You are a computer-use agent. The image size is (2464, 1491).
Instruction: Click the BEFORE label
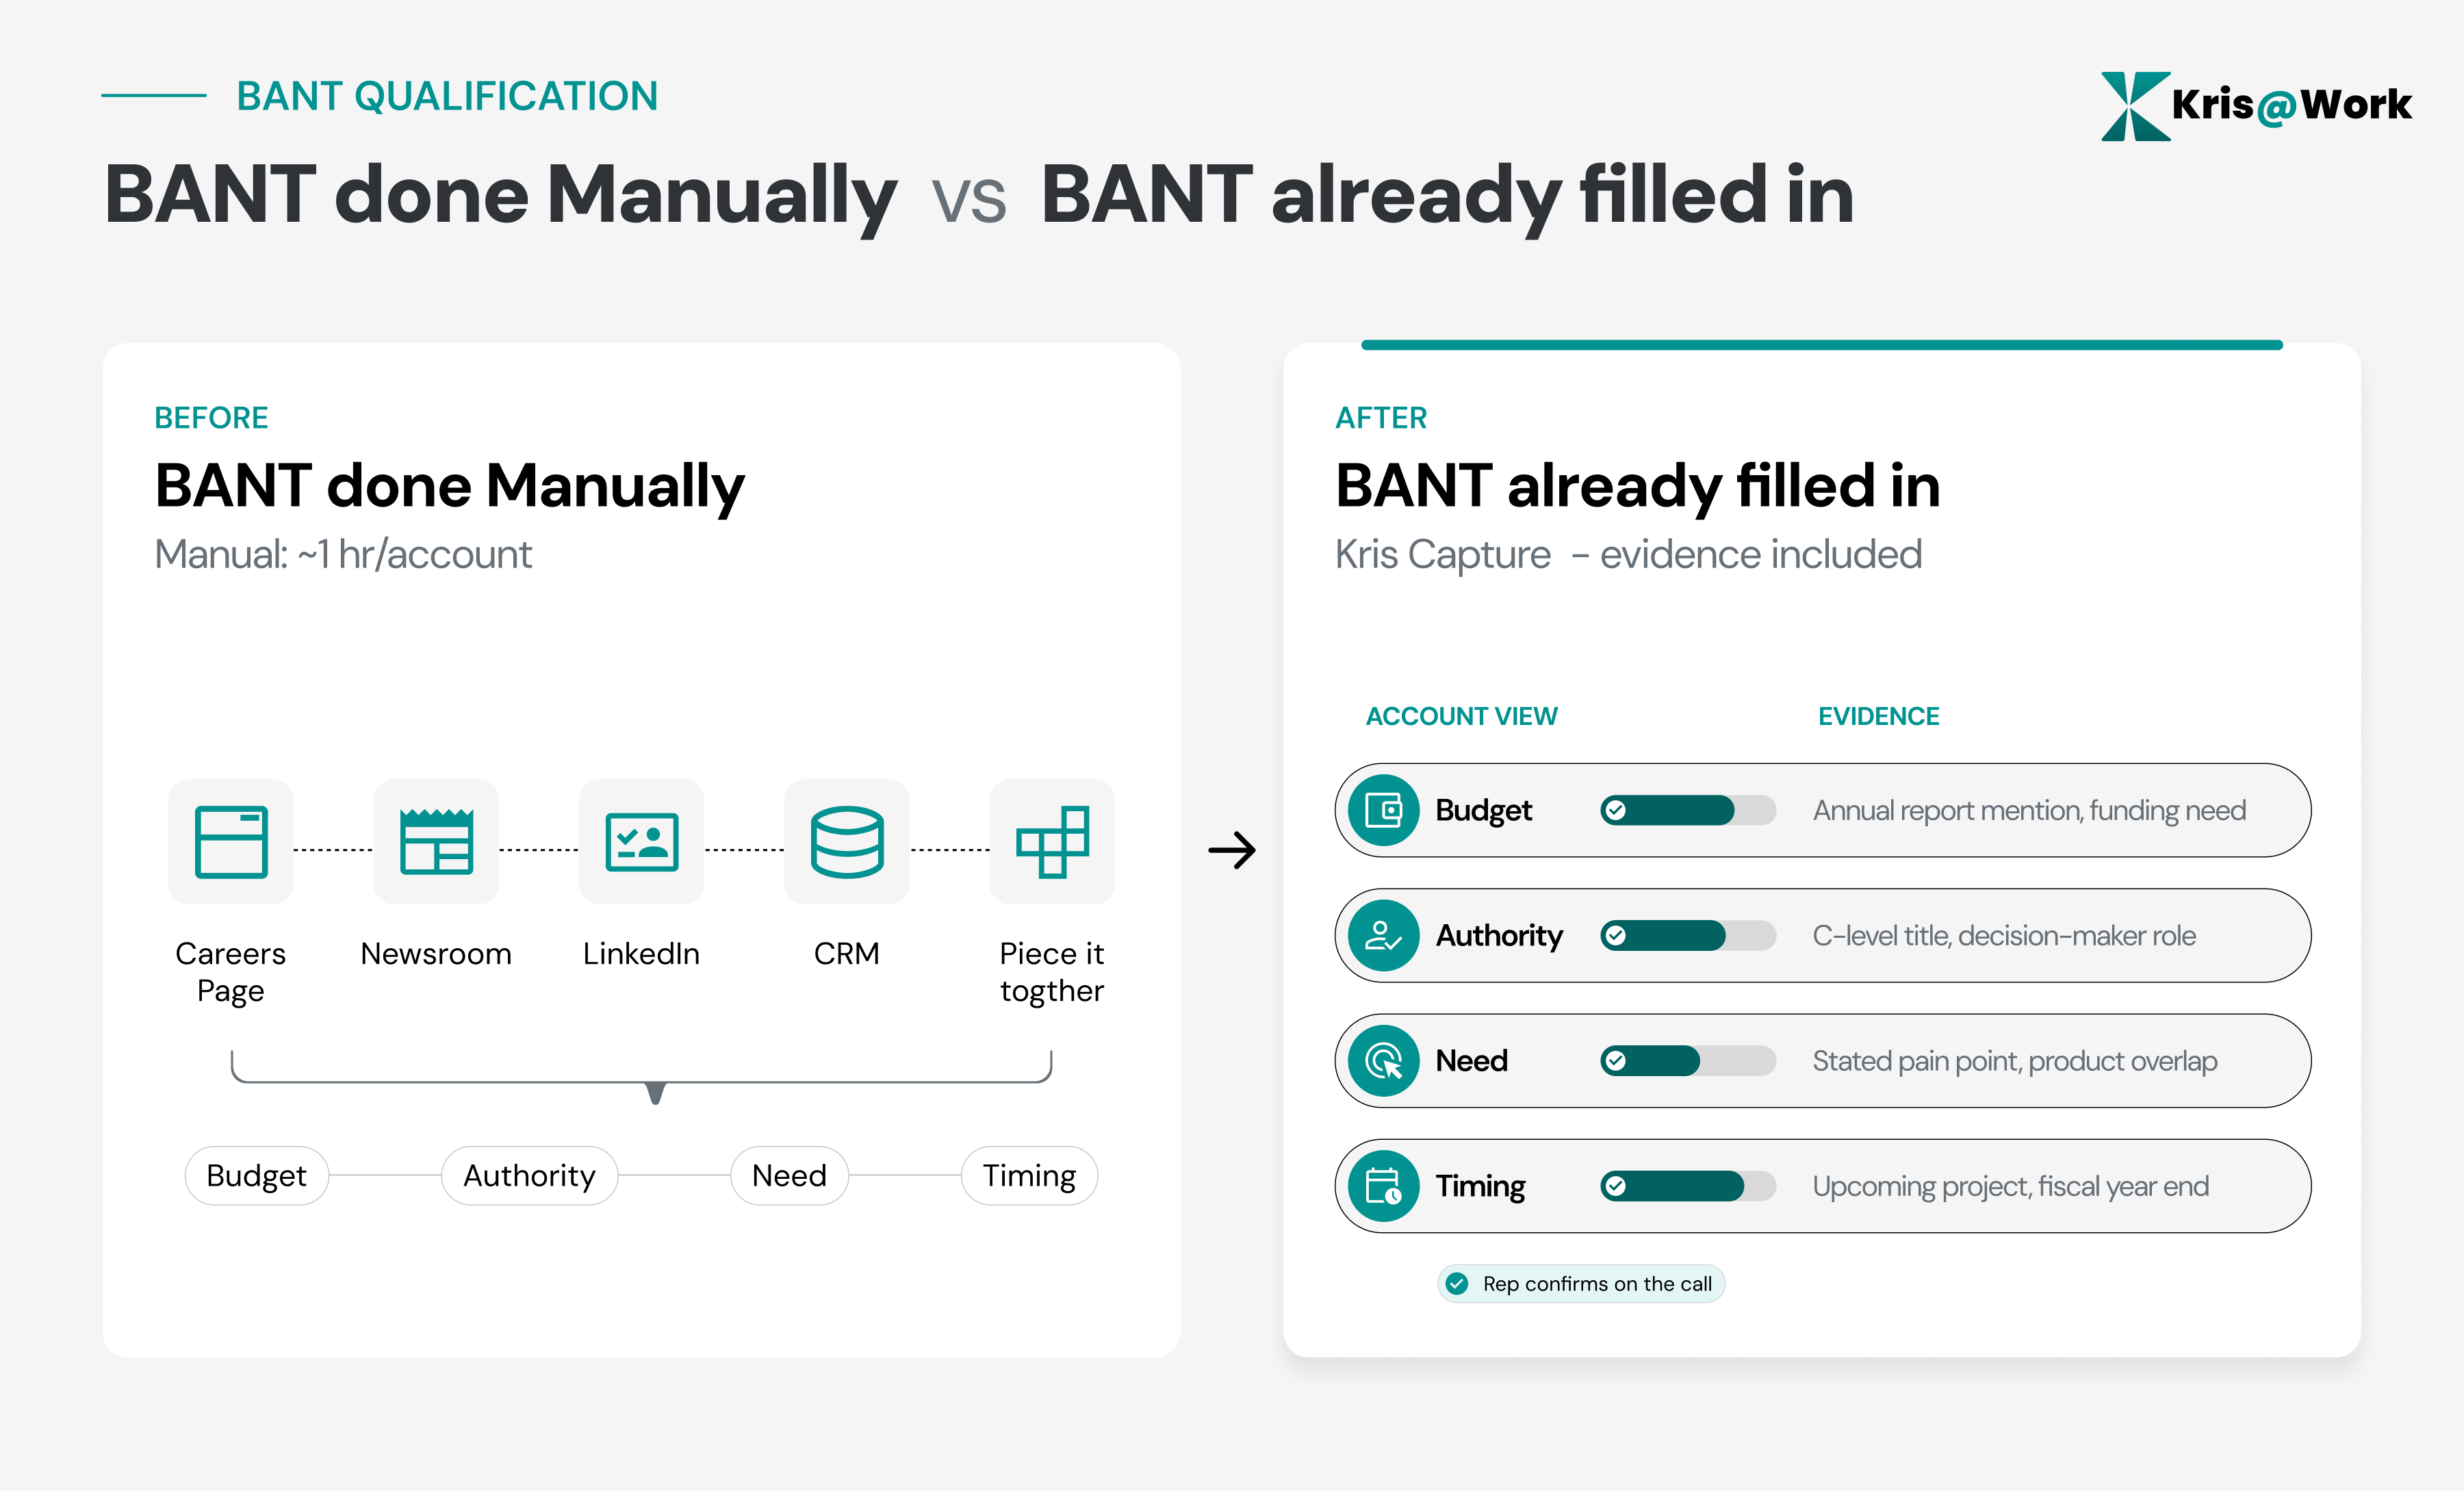211,417
